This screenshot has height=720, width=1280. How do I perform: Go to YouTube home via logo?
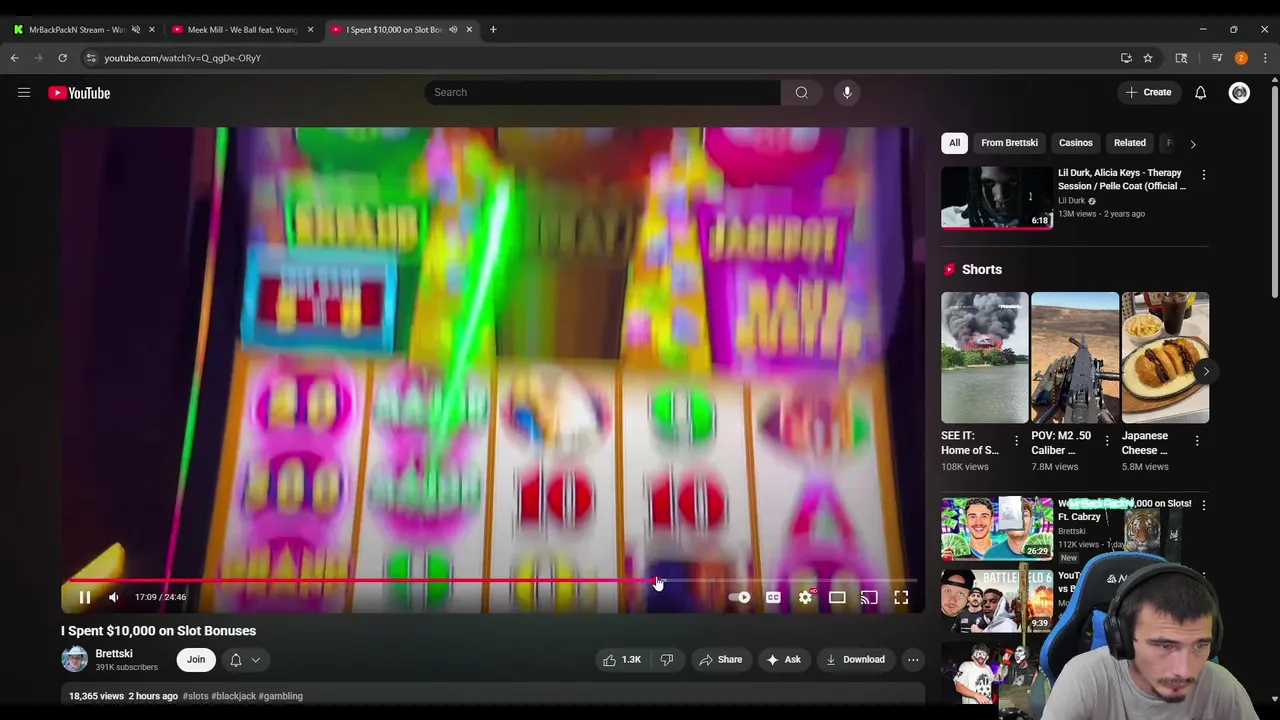click(79, 93)
